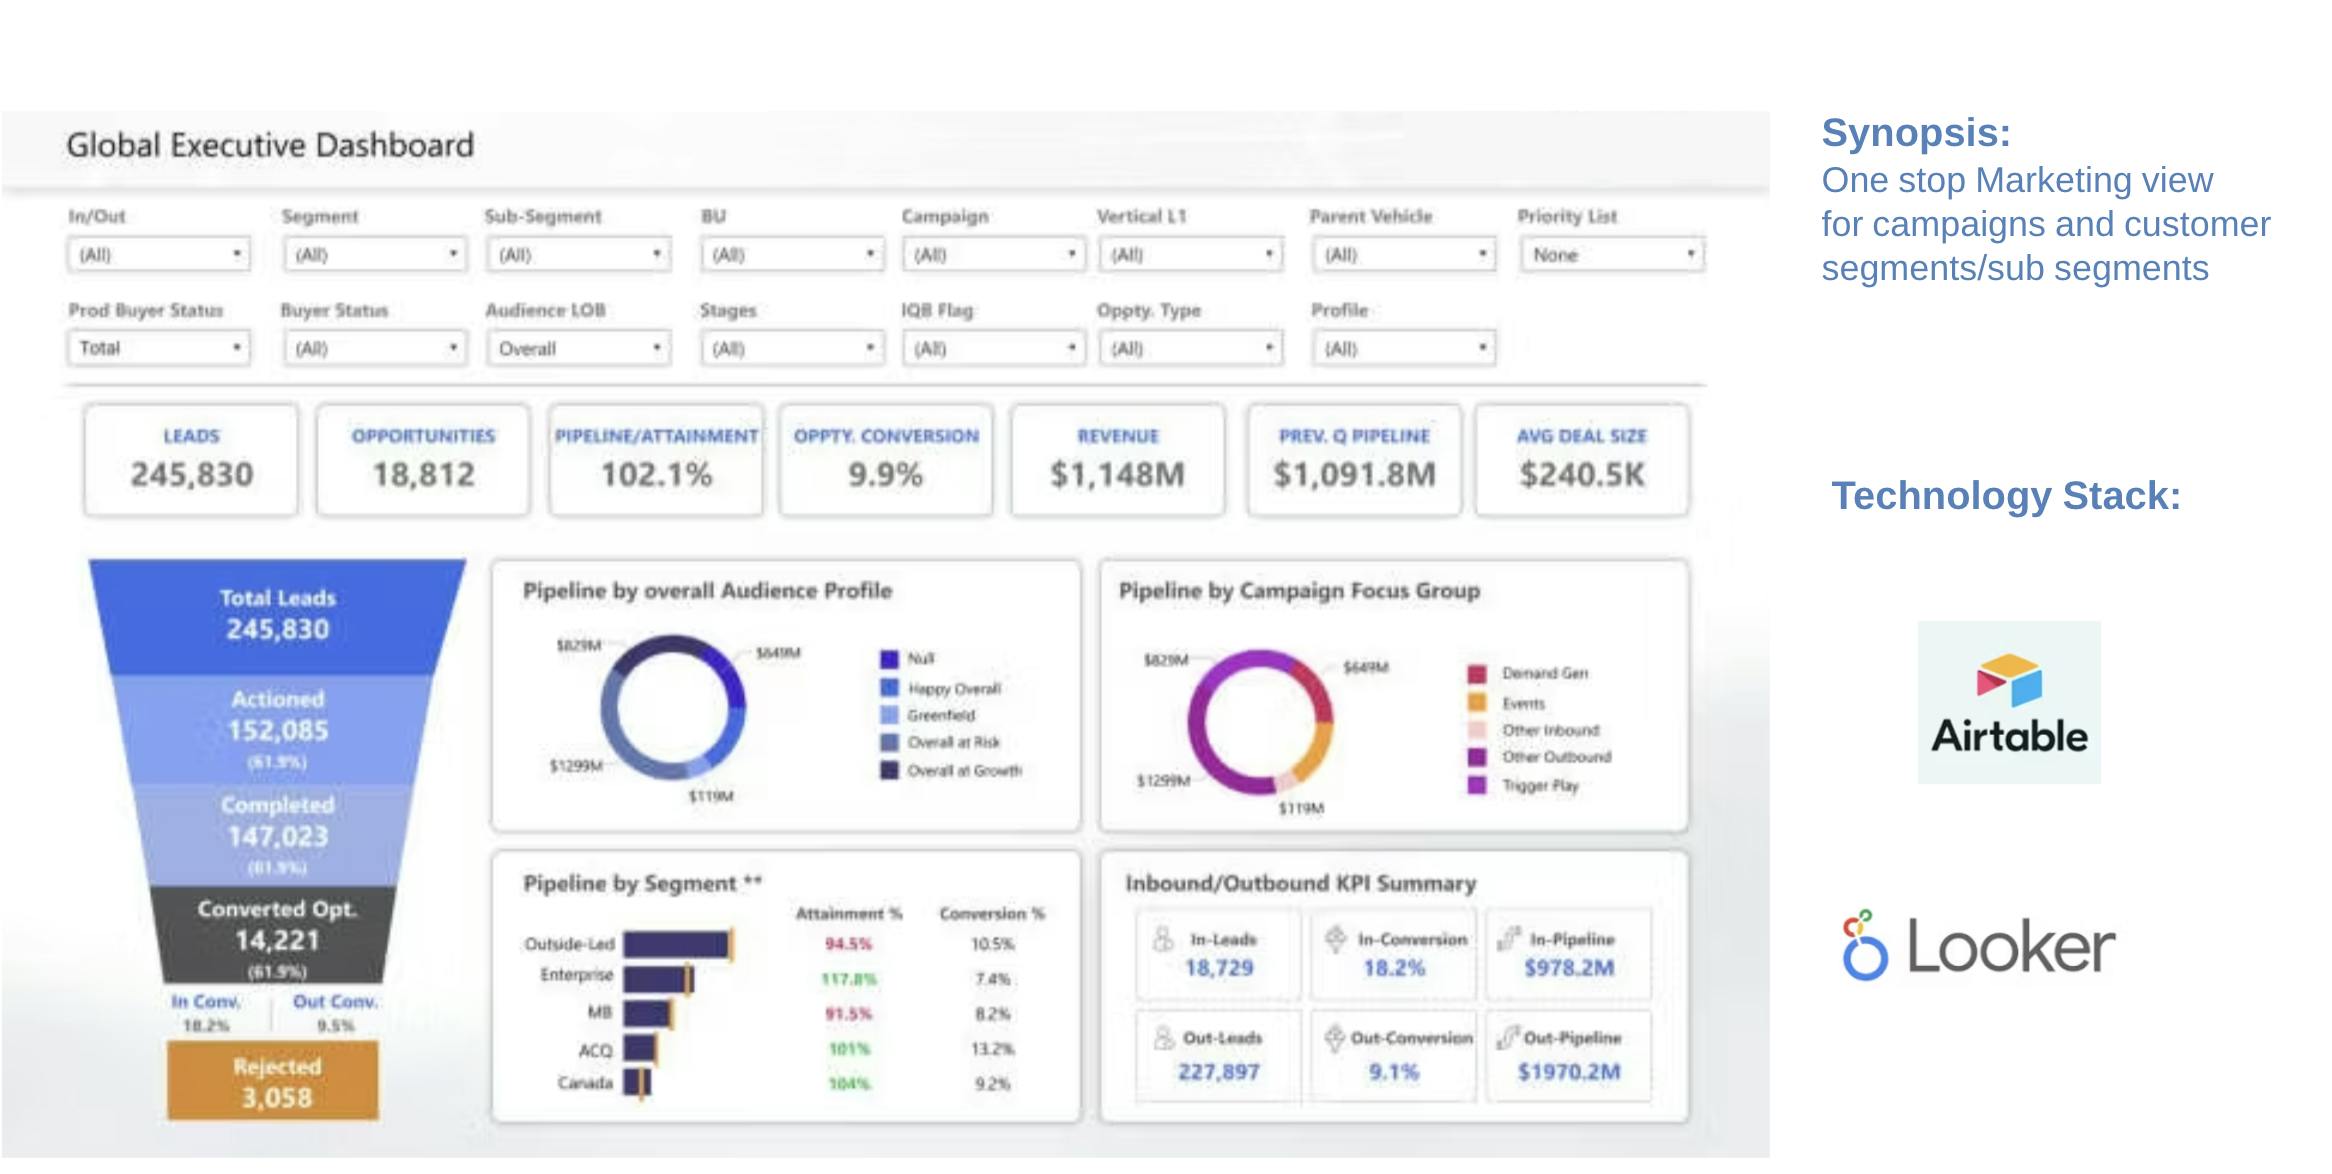Select the REVENUE KPI card
The image size is (2332, 1174).
(x=1117, y=460)
